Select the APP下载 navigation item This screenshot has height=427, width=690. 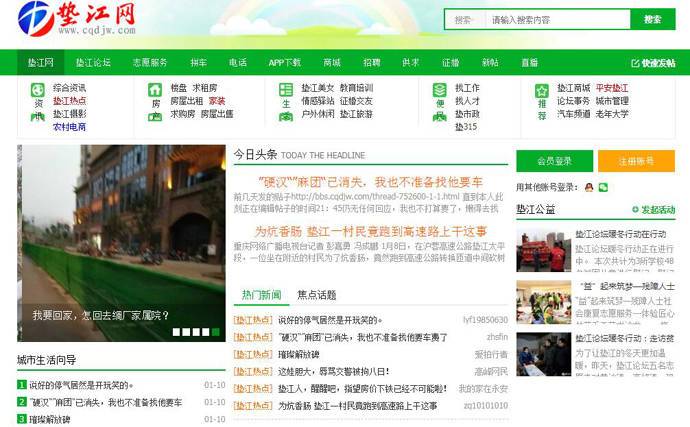284,62
